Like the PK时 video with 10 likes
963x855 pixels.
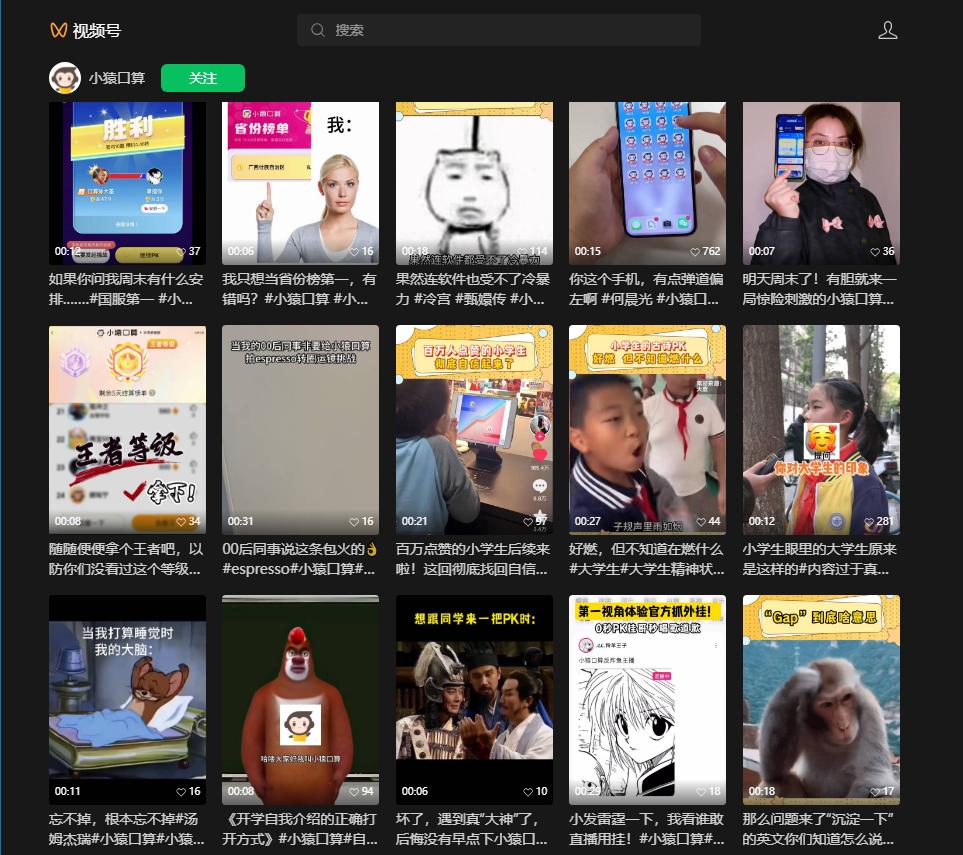click(x=528, y=792)
